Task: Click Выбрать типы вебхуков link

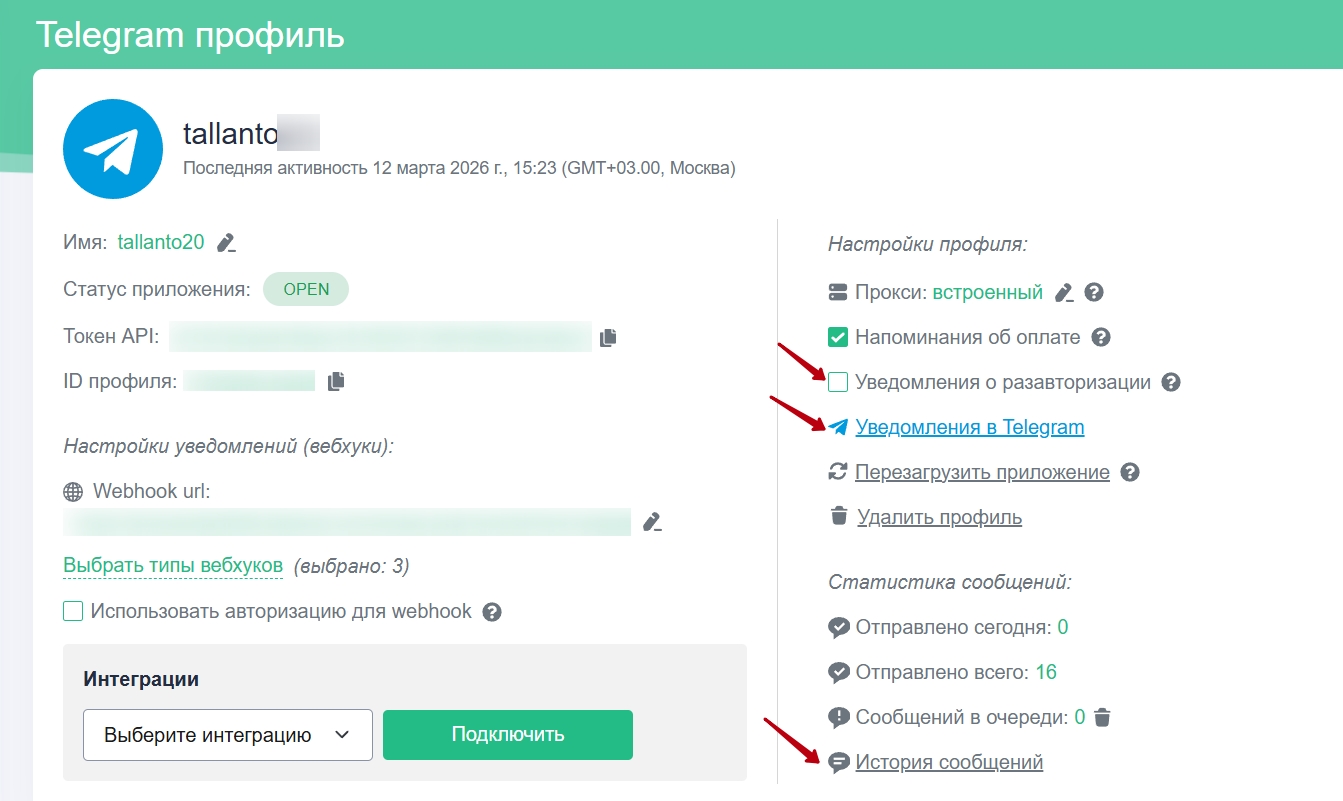Action: pos(173,566)
